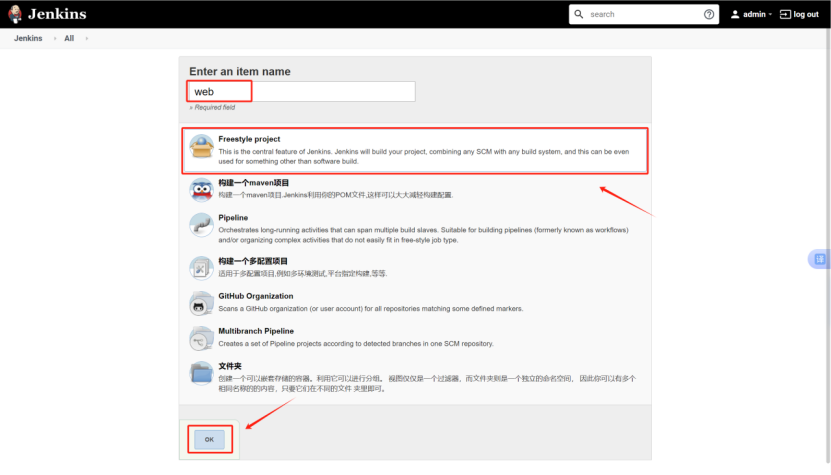Click the Required field hint text
The width and height of the screenshot is (831, 475).
point(212,107)
